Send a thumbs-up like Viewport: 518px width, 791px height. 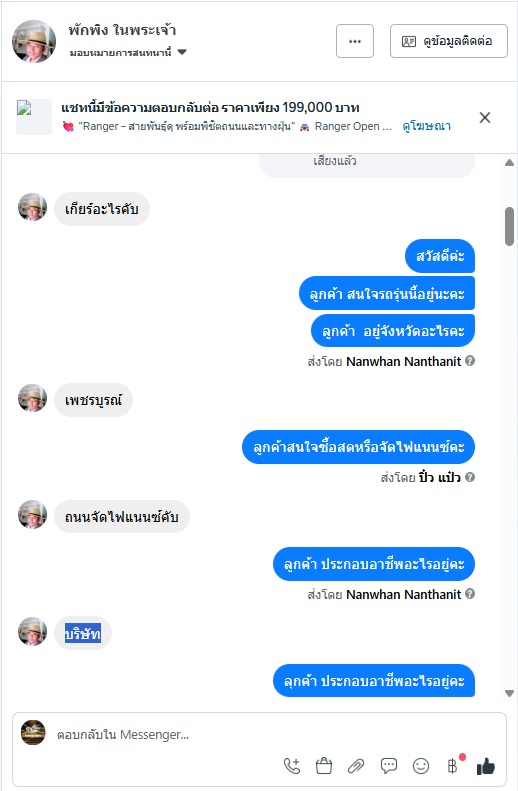[x=486, y=766]
